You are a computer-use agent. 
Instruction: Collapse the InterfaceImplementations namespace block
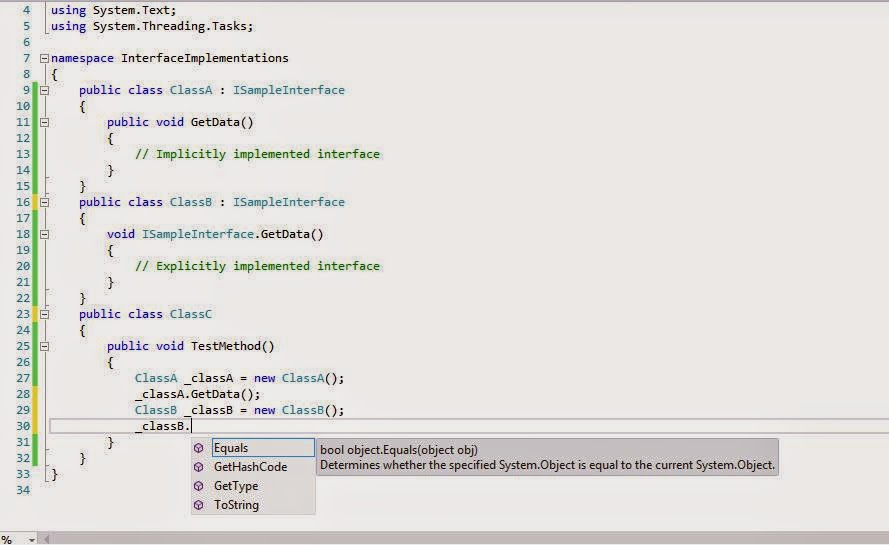(44, 58)
